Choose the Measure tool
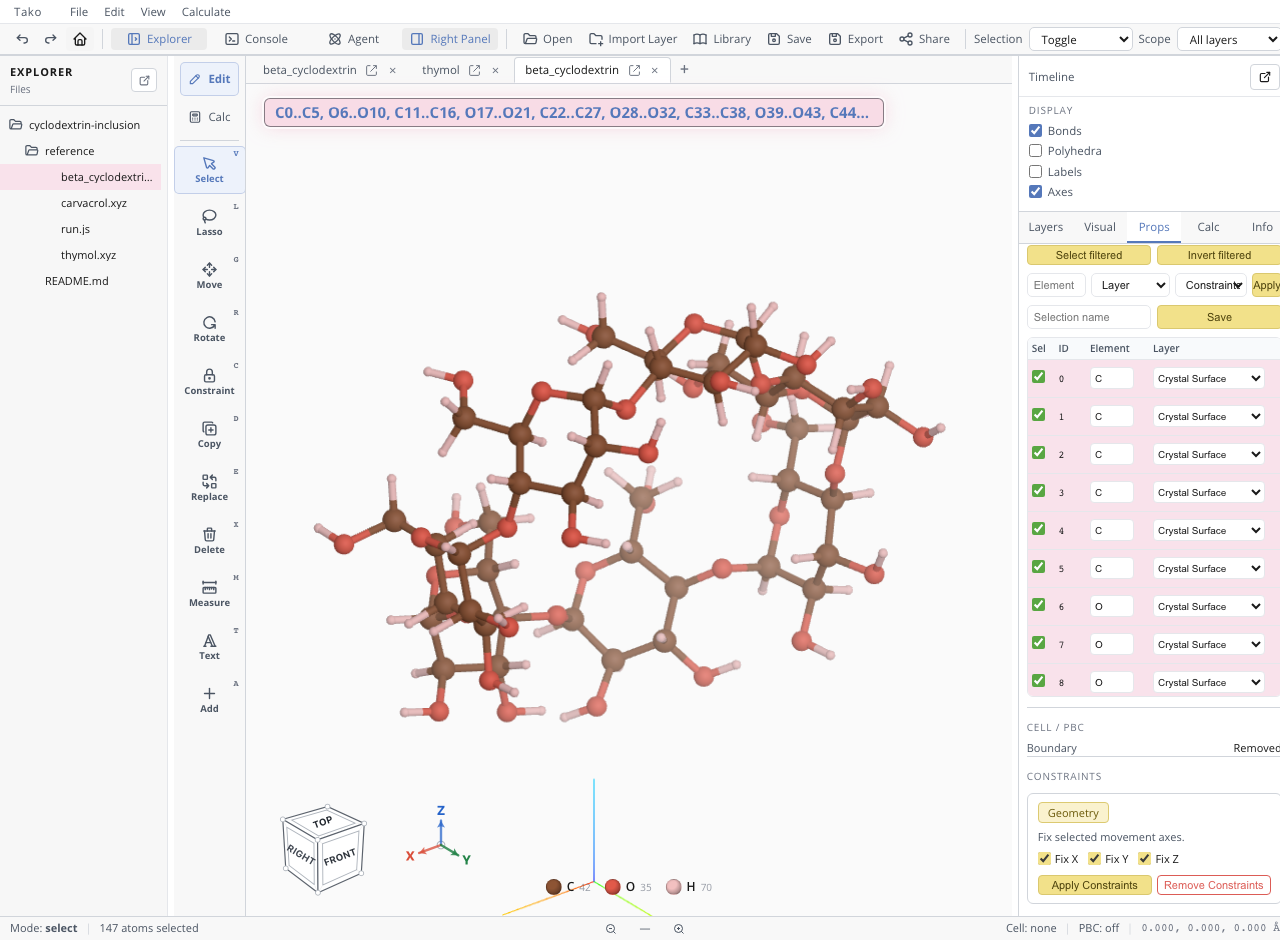 click(x=209, y=593)
